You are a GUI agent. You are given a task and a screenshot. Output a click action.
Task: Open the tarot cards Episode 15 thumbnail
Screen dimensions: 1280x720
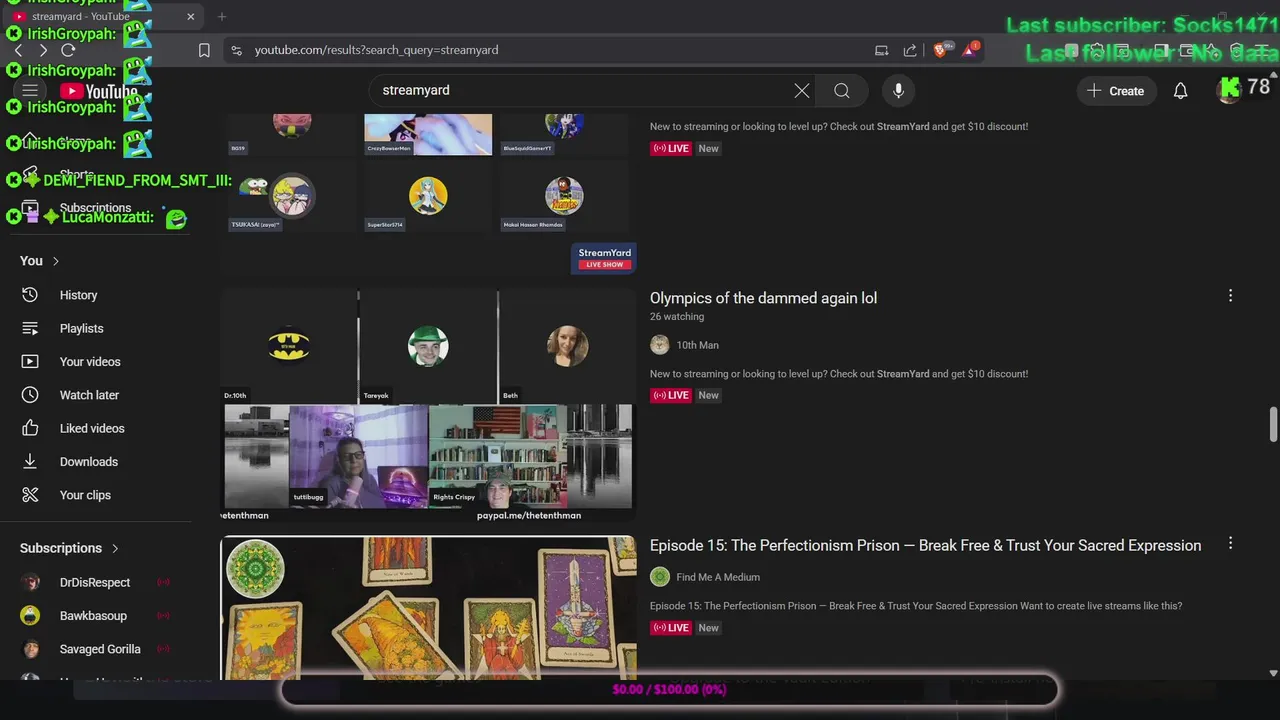[428, 608]
